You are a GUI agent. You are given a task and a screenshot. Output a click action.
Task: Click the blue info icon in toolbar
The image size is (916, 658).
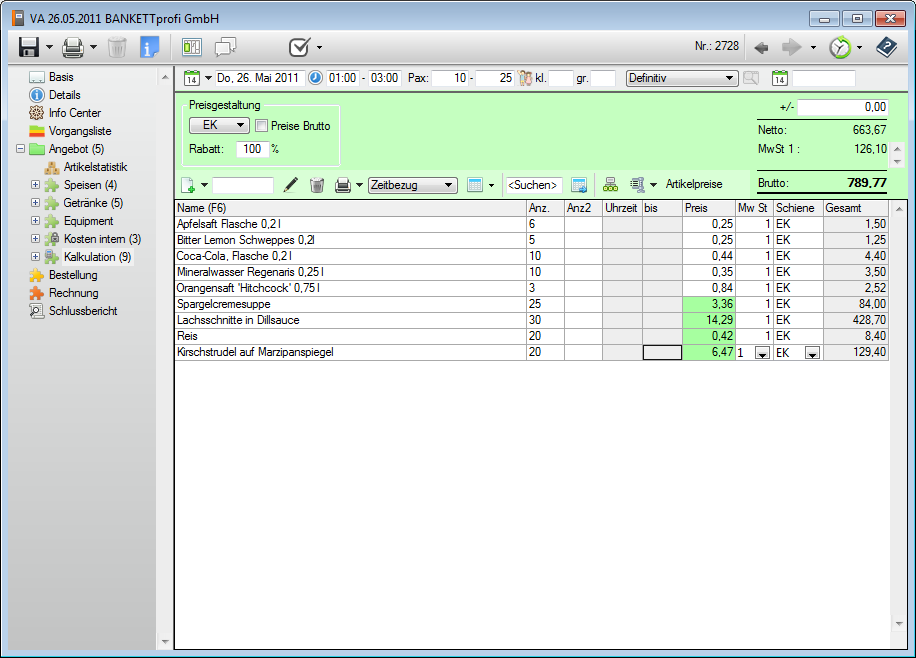[150, 47]
